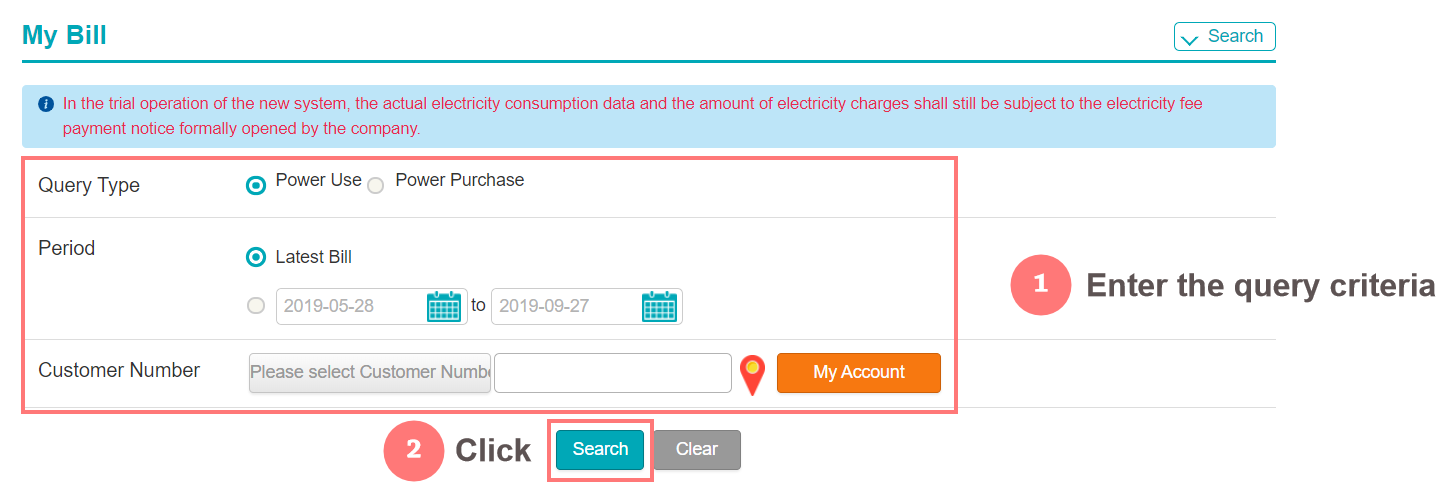Click the Customer Number row label

coord(119,370)
